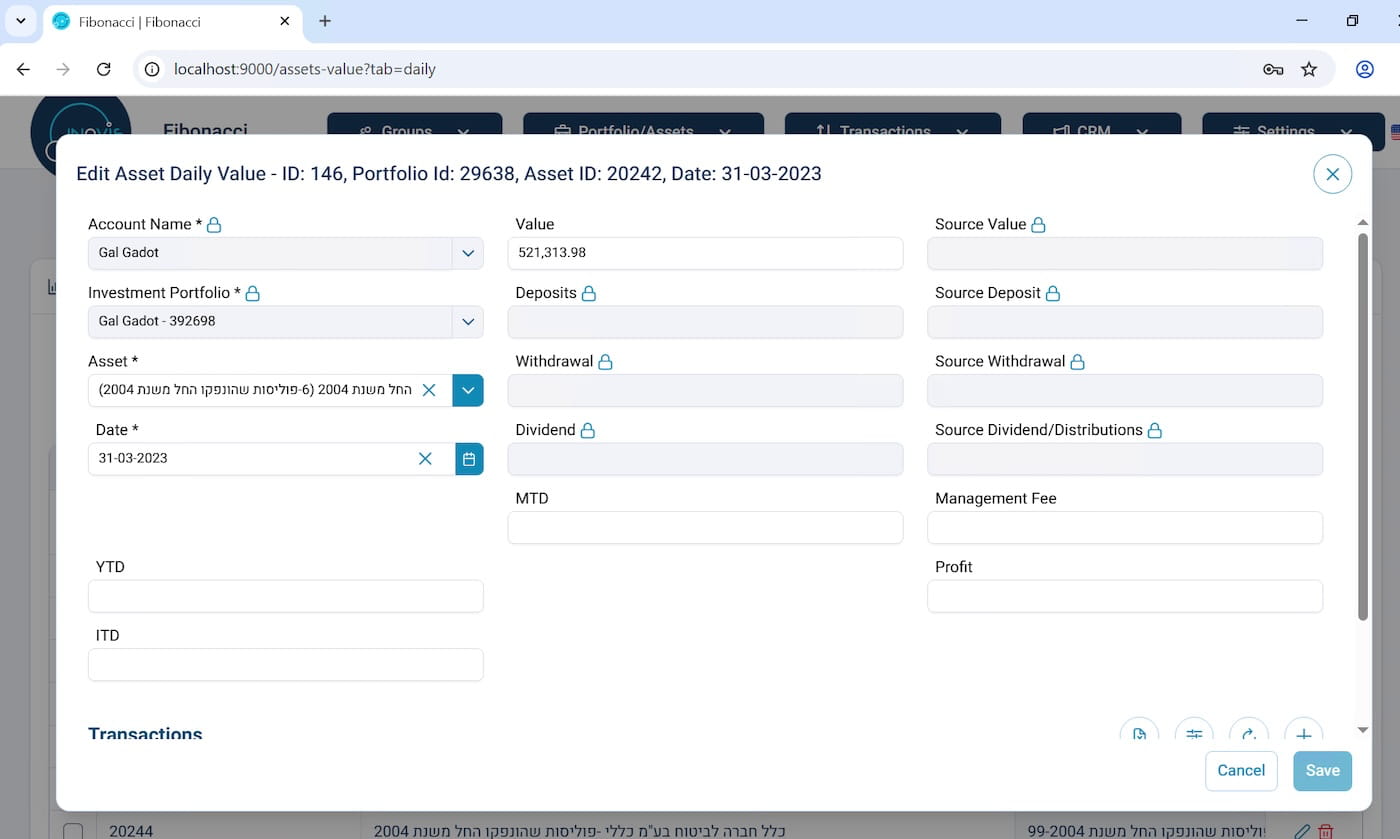Open the Asset dropdown list
This screenshot has width=1400, height=839.
pyautogui.click(x=468, y=390)
